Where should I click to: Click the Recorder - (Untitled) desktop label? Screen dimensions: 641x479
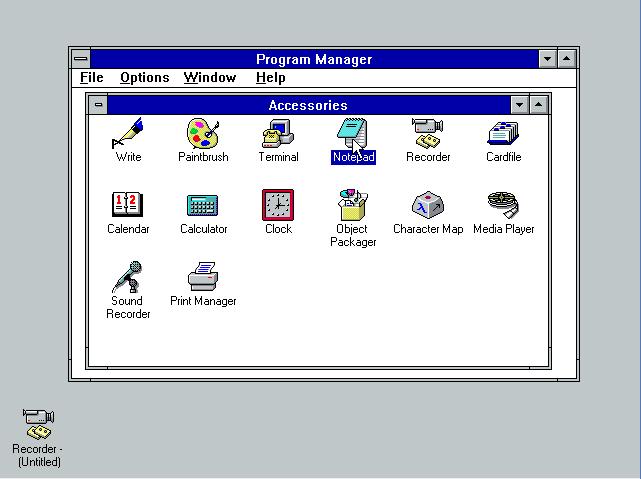coord(38,455)
